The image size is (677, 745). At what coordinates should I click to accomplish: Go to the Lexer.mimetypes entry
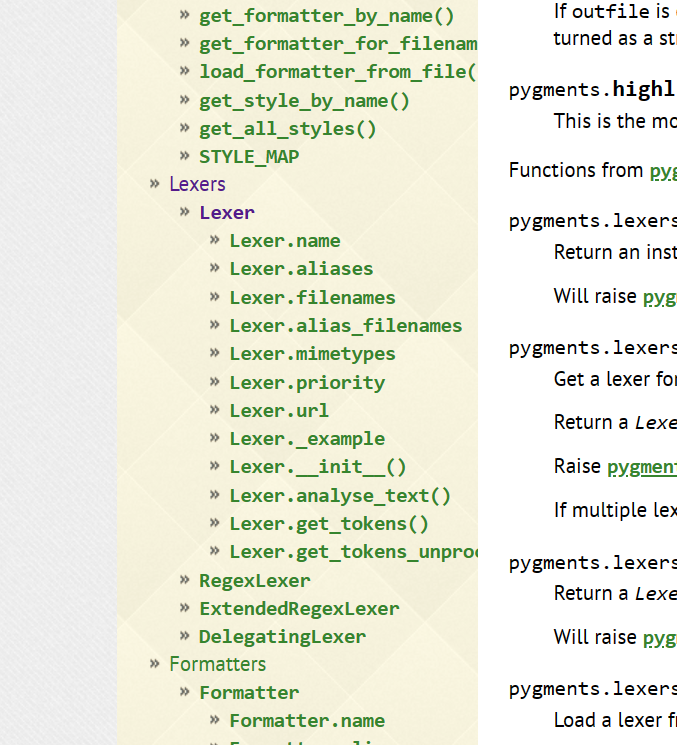click(312, 354)
